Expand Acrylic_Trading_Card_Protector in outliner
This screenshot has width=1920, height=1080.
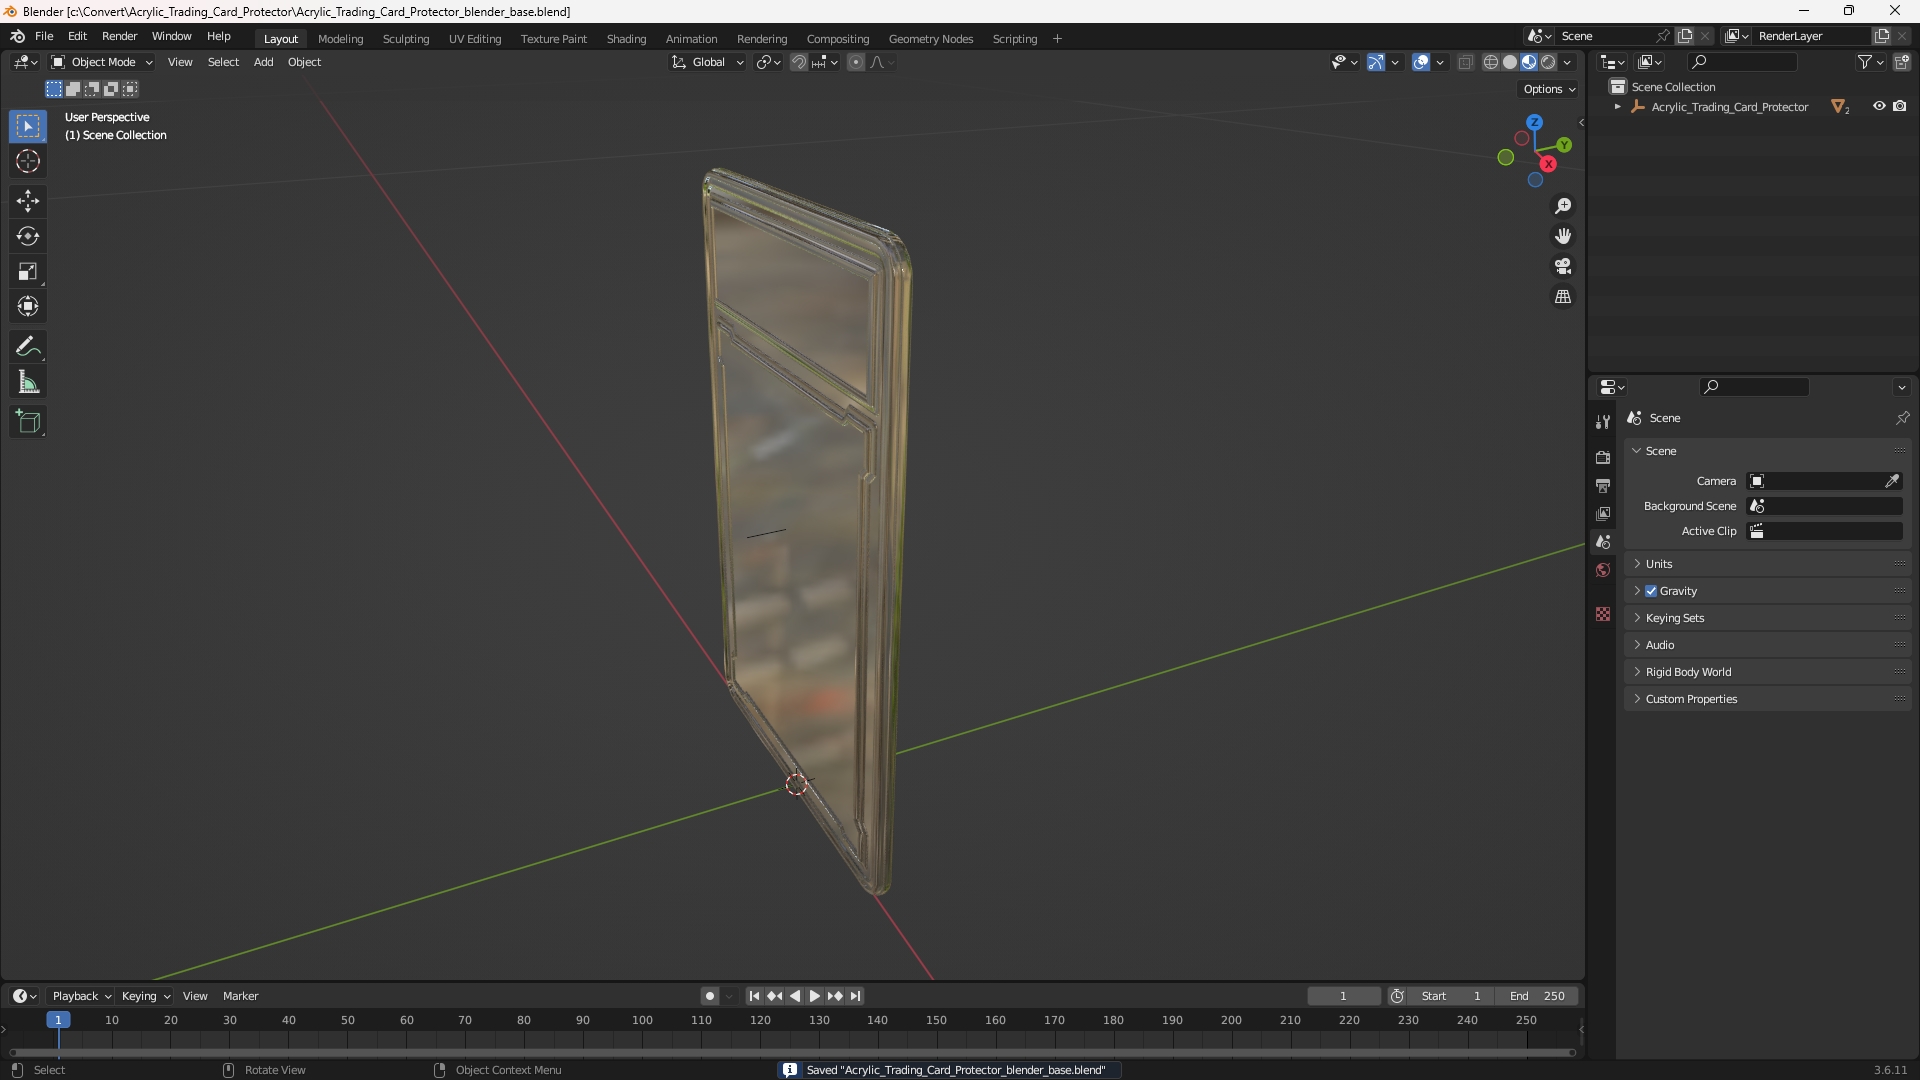coord(1617,107)
